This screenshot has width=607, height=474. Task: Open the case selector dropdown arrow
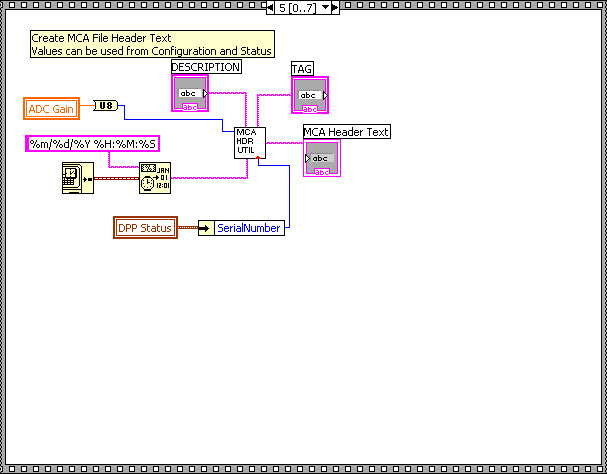[x=324, y=8]
